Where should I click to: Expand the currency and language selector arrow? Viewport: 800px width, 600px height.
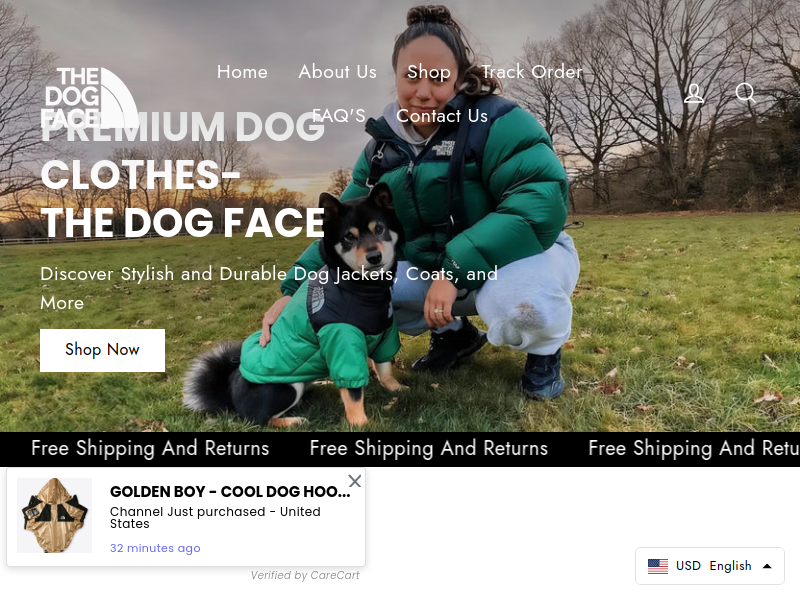(767, 566)
